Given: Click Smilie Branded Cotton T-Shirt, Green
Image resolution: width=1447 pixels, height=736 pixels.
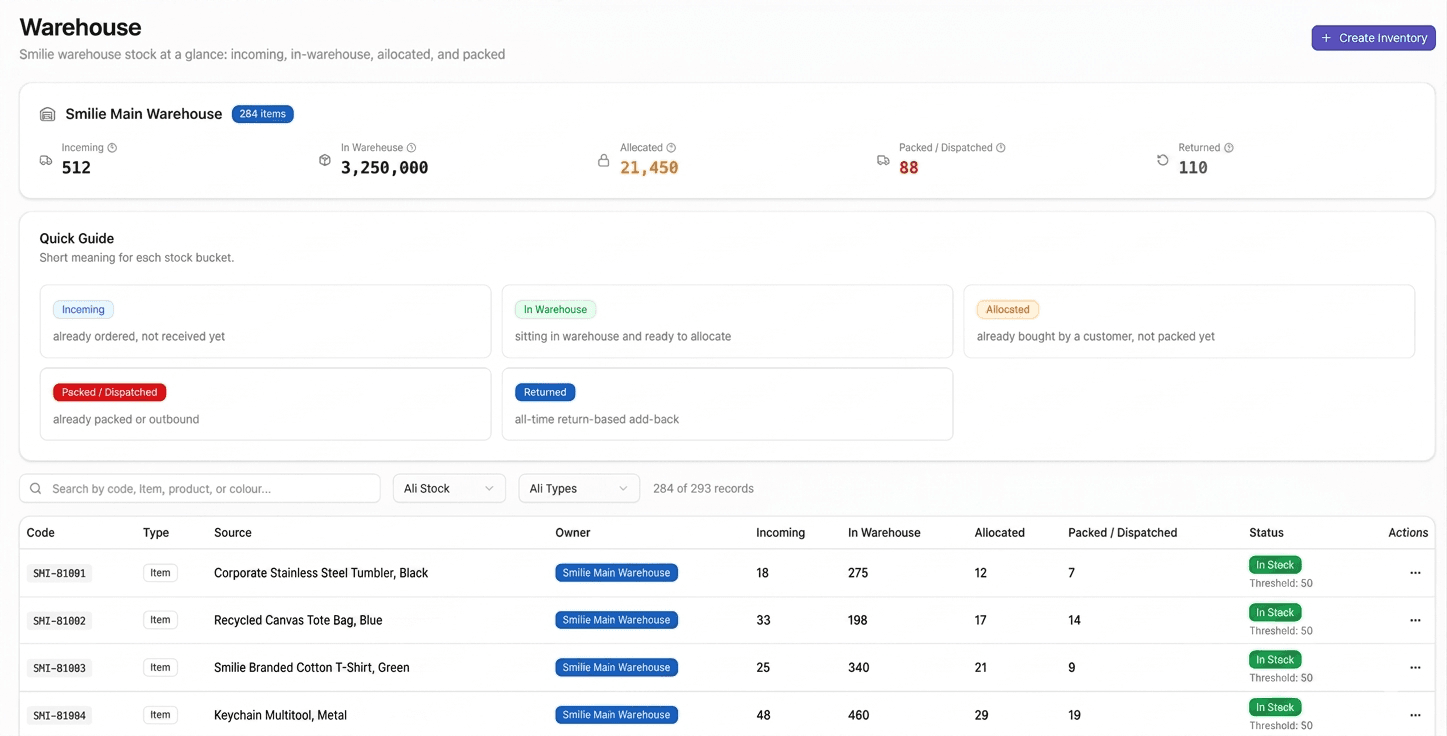Looking at the screenshot, I should coord(312,667).
